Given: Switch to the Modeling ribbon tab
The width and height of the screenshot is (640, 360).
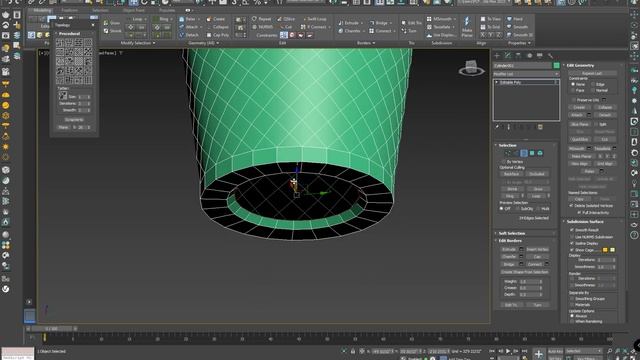Looking at the screenshot, I should [x=42, y=10].
